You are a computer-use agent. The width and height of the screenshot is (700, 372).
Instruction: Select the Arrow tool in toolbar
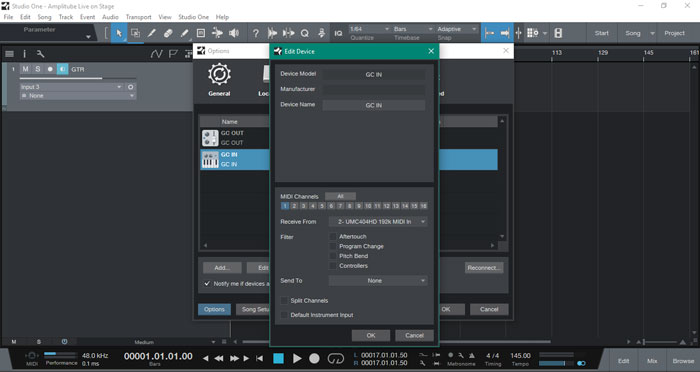coord(119,33)
